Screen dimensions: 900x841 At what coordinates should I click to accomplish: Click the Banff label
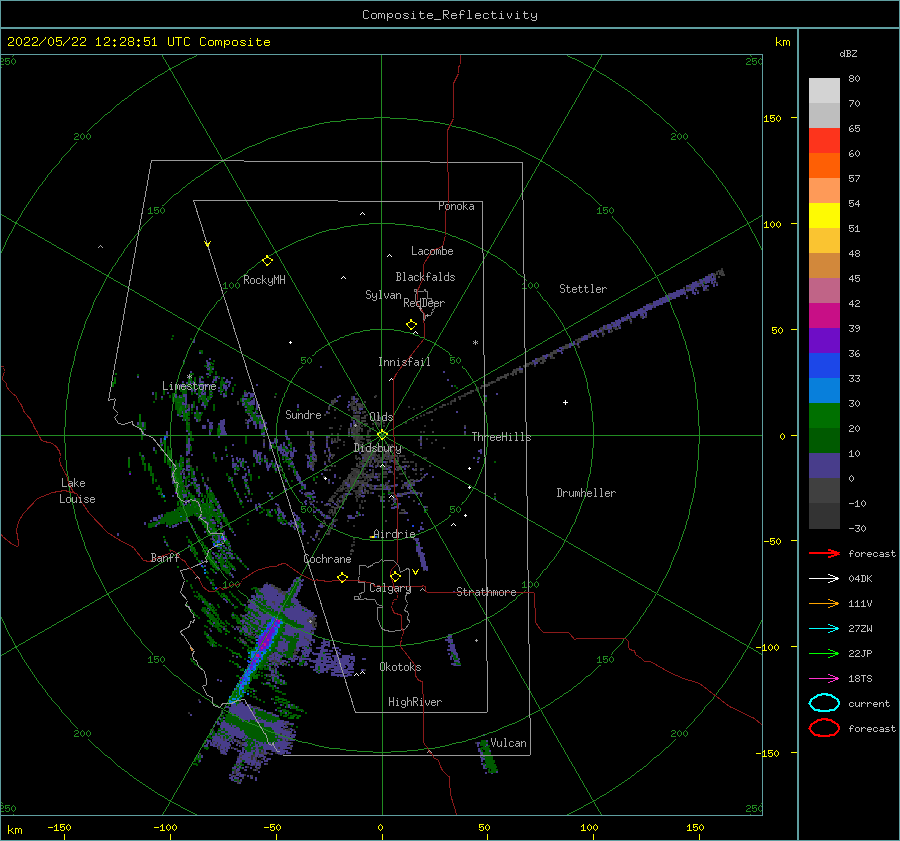click(165, 558)
